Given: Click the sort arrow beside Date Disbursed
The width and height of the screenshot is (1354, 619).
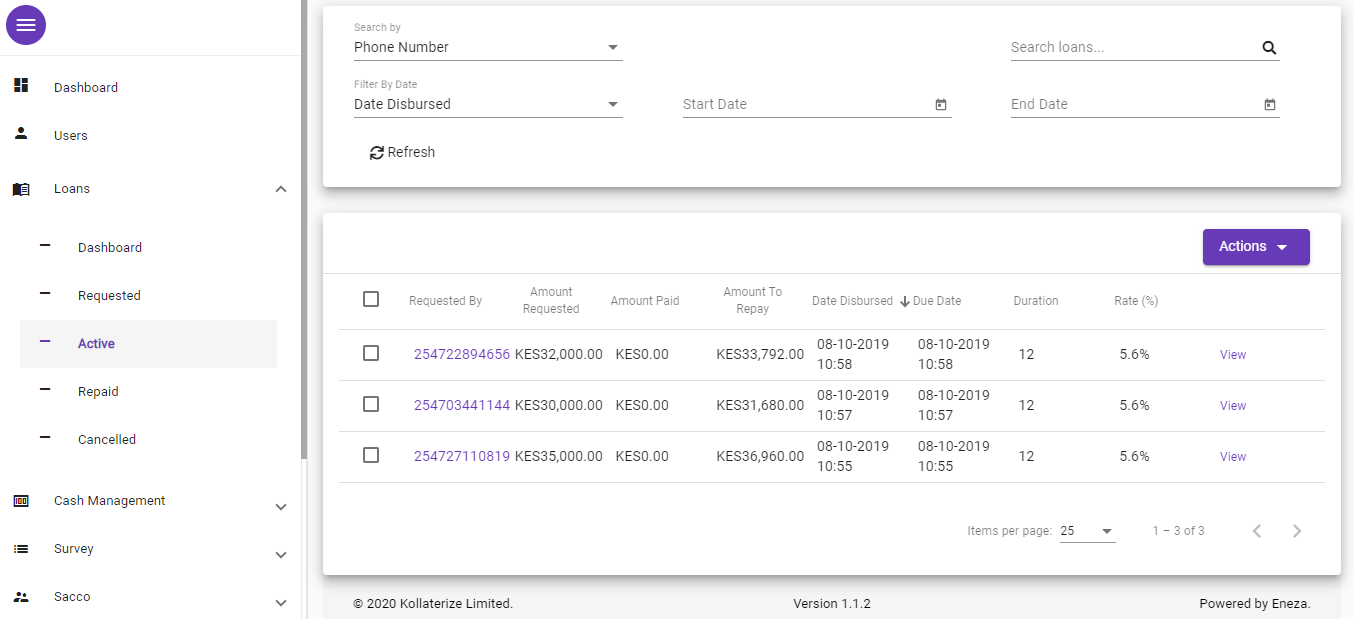Looking at the screenshot, I should coord(905,301).
